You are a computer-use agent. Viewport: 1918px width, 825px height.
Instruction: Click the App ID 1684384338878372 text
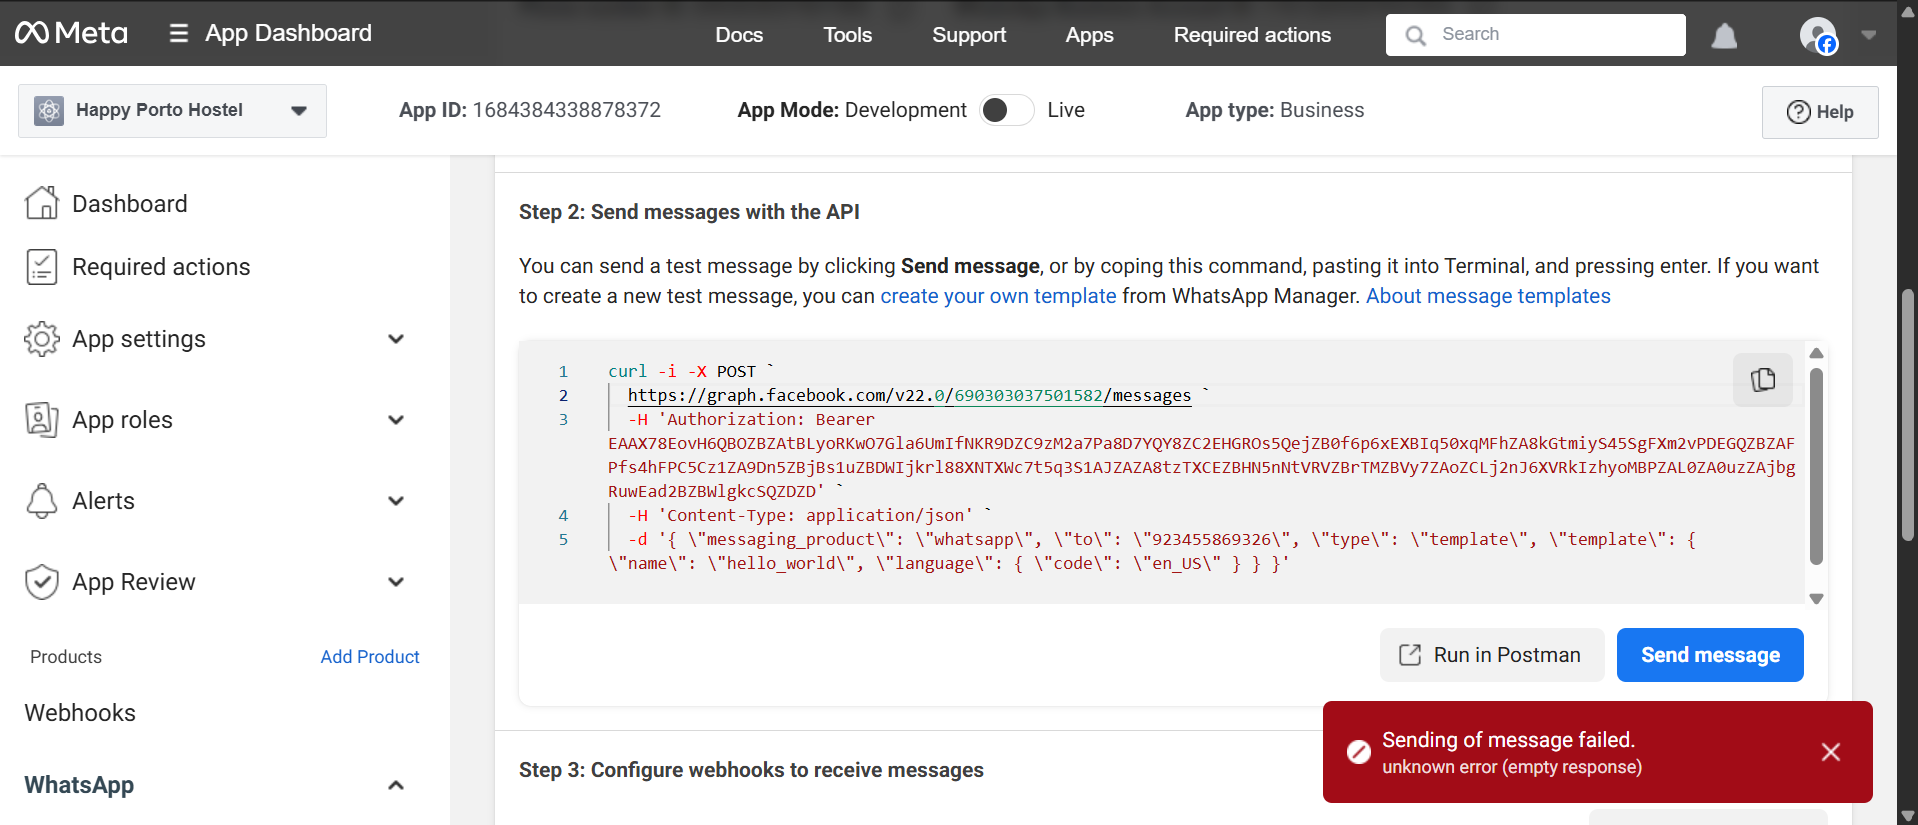click(530, 110)
